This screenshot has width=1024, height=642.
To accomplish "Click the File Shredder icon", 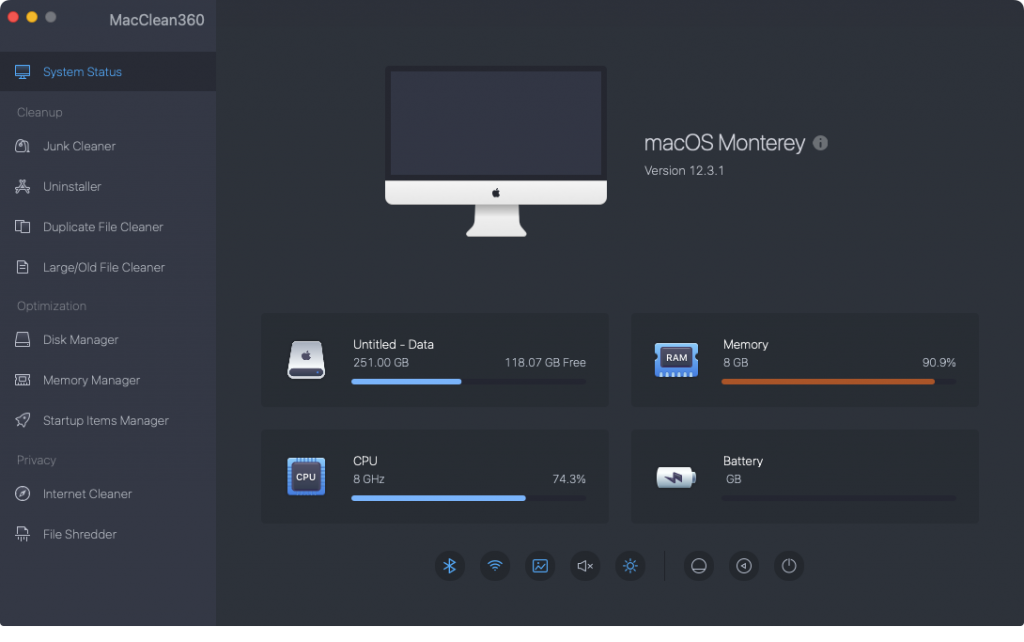I will click(x=22, y=534).
